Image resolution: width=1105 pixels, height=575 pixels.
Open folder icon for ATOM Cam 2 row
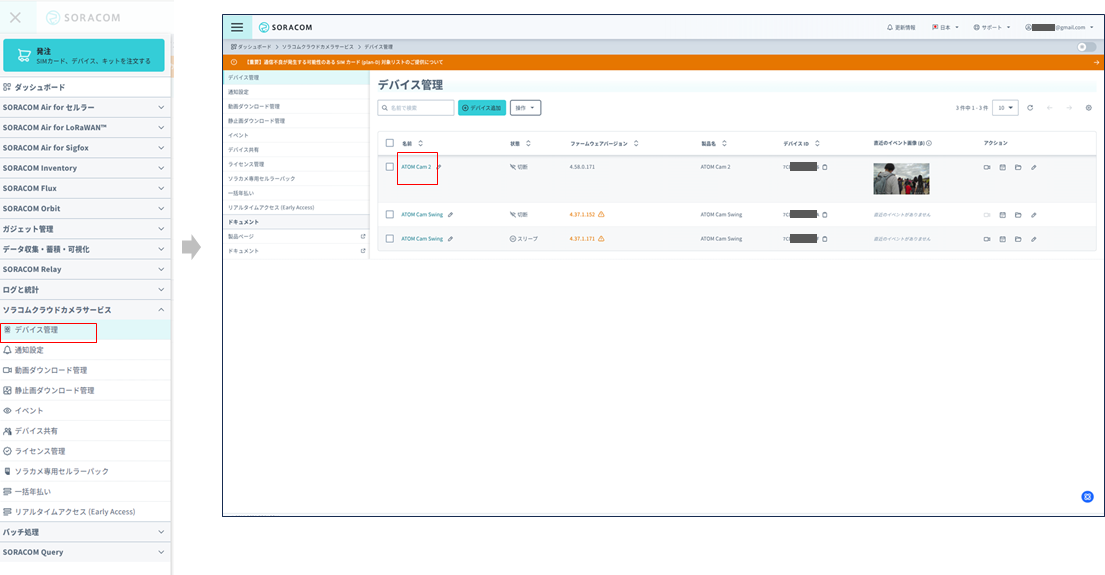click(x=1018, y=168)
